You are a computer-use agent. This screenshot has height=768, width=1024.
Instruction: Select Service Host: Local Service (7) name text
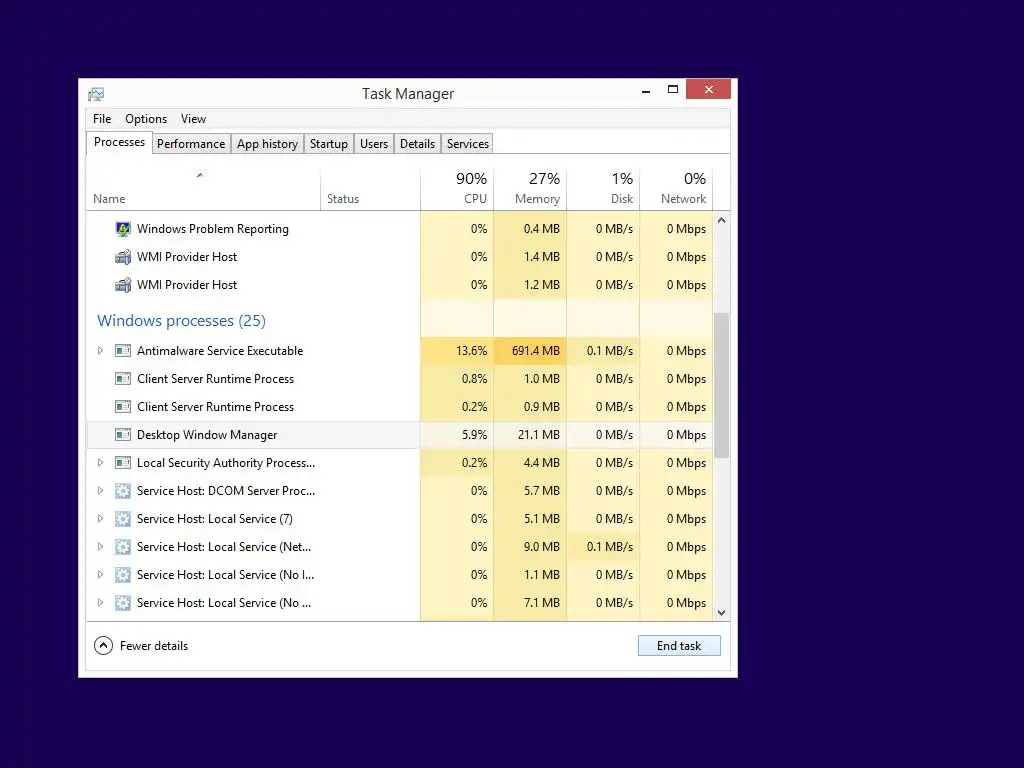click(x=215, y=519)
